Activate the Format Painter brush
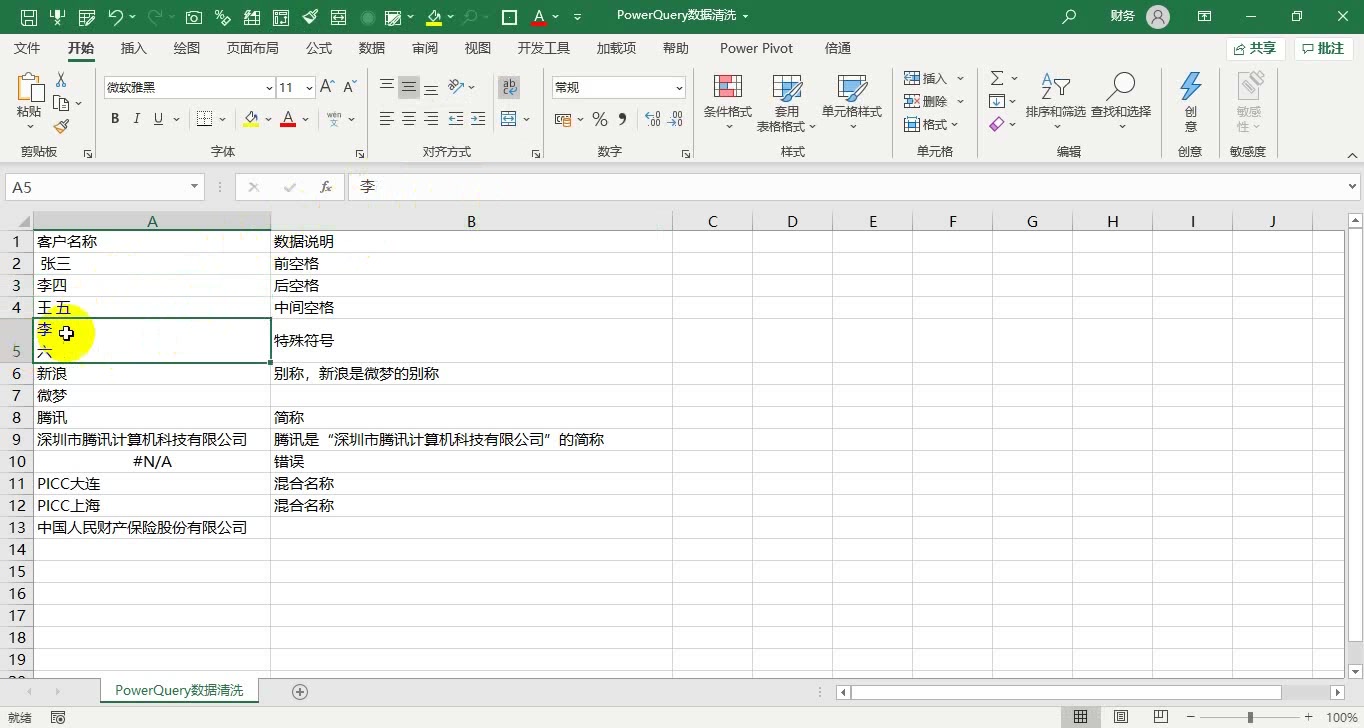1364x728 pixels. pyautogui.click(x=61, y=126)
